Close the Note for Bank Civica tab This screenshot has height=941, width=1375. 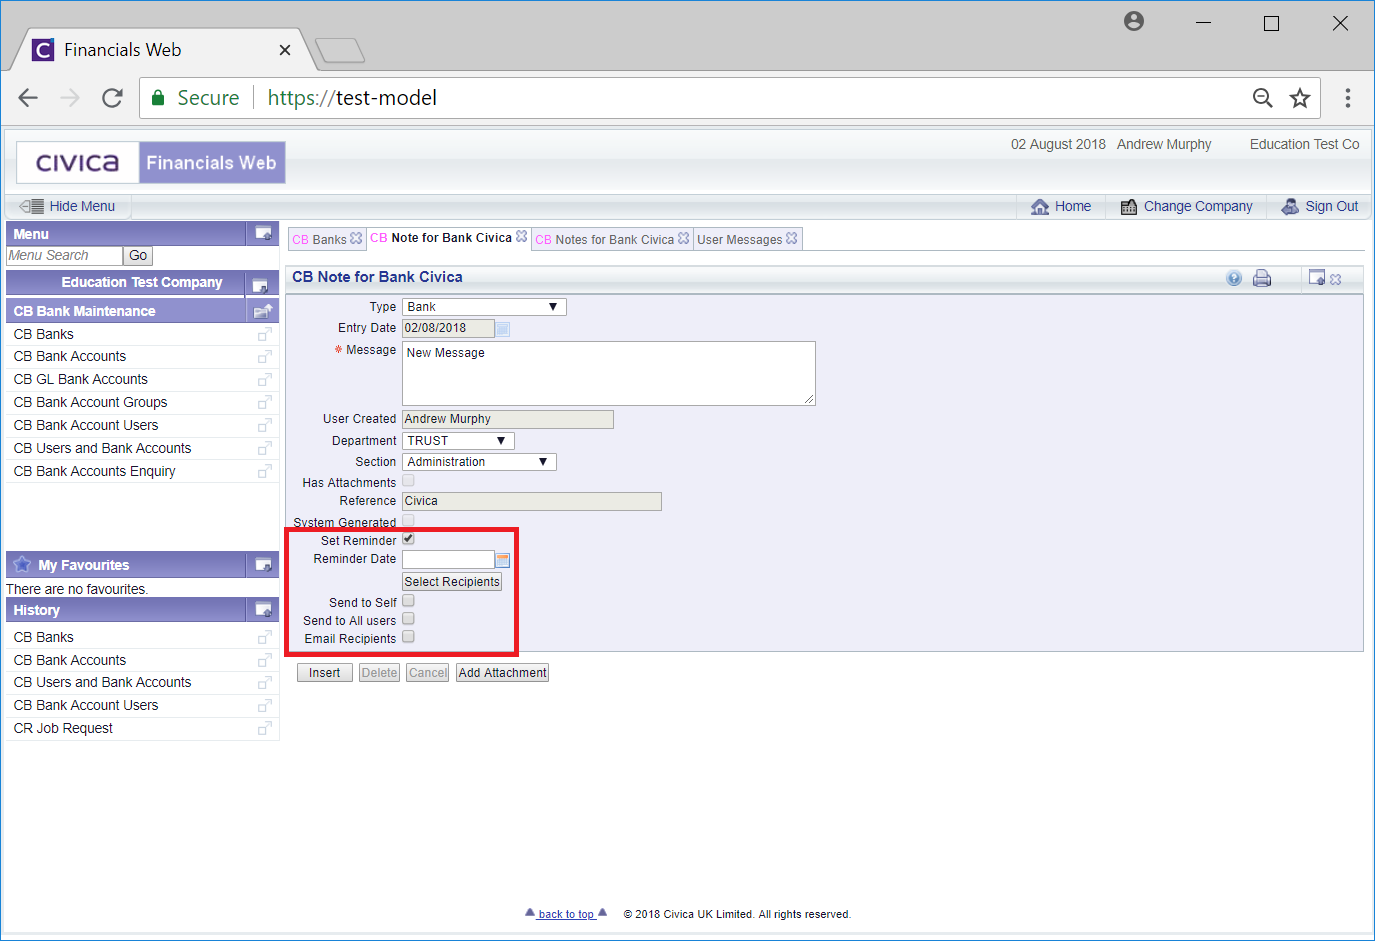[521, 237]
